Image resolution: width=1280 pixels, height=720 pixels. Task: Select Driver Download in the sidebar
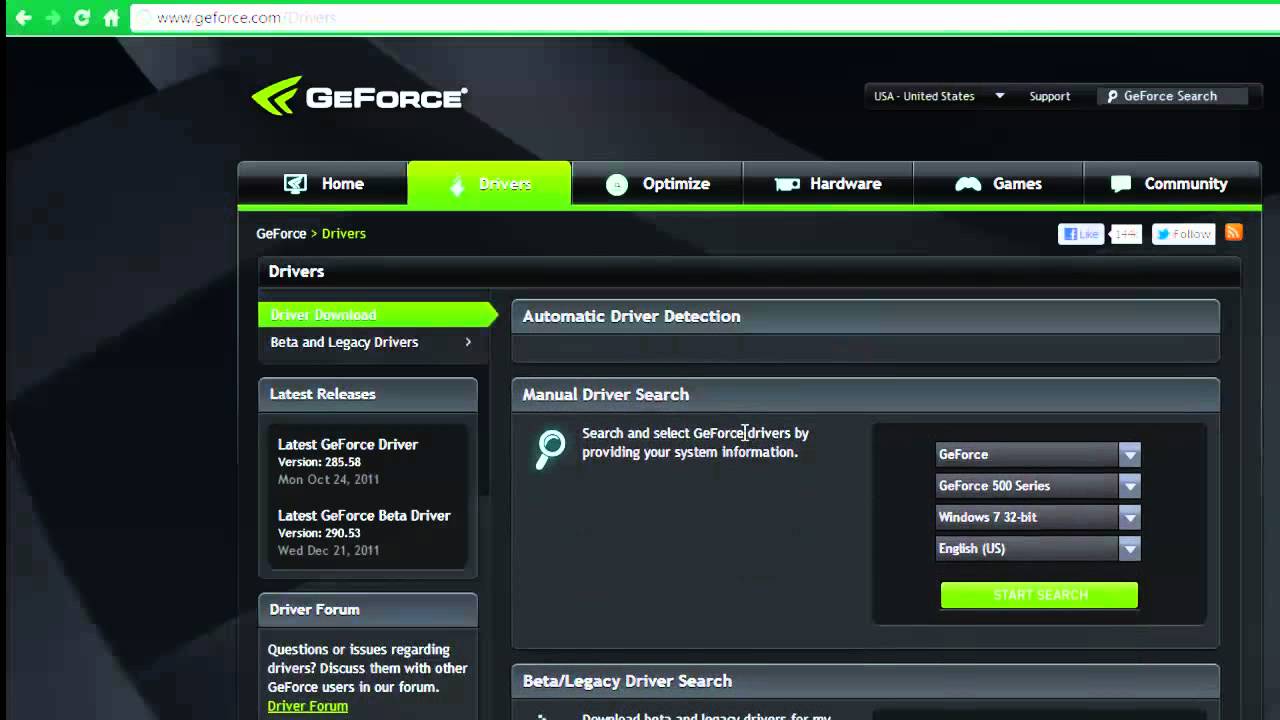tap(377, 315)
